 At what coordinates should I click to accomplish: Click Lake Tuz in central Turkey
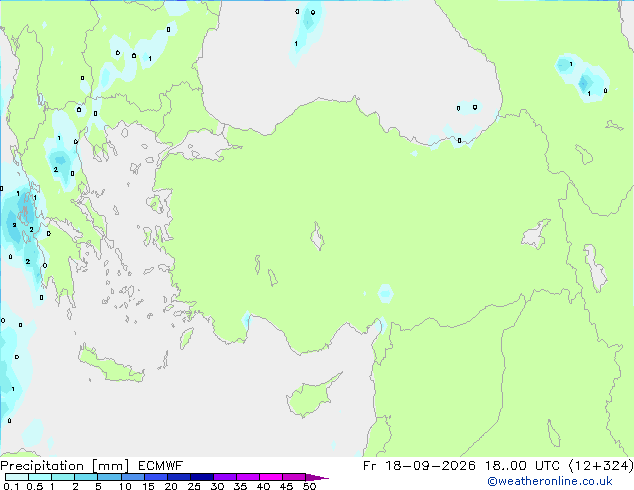(317, 236)
